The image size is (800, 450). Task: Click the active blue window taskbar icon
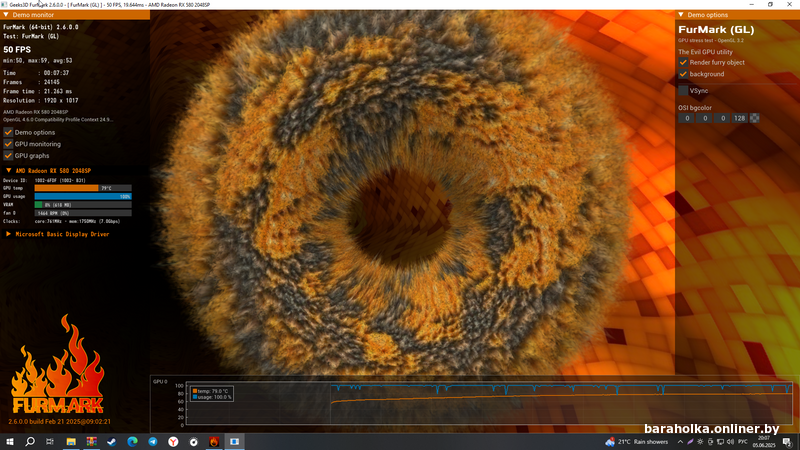pyautogui.click(x=234, y=441)
